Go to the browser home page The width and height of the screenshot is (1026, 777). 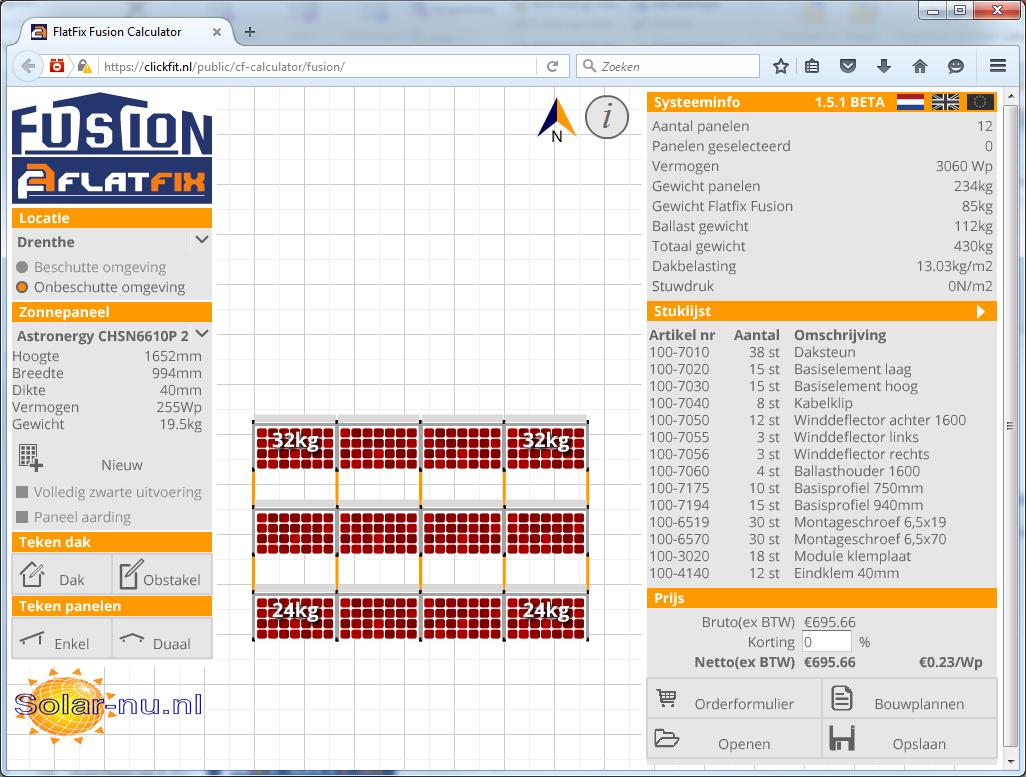[920, 66]
